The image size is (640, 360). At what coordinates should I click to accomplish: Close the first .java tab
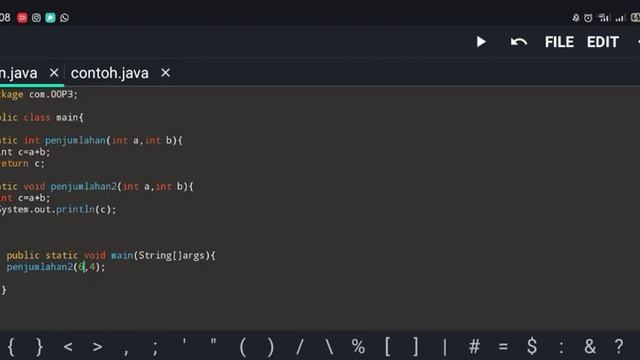54,73
